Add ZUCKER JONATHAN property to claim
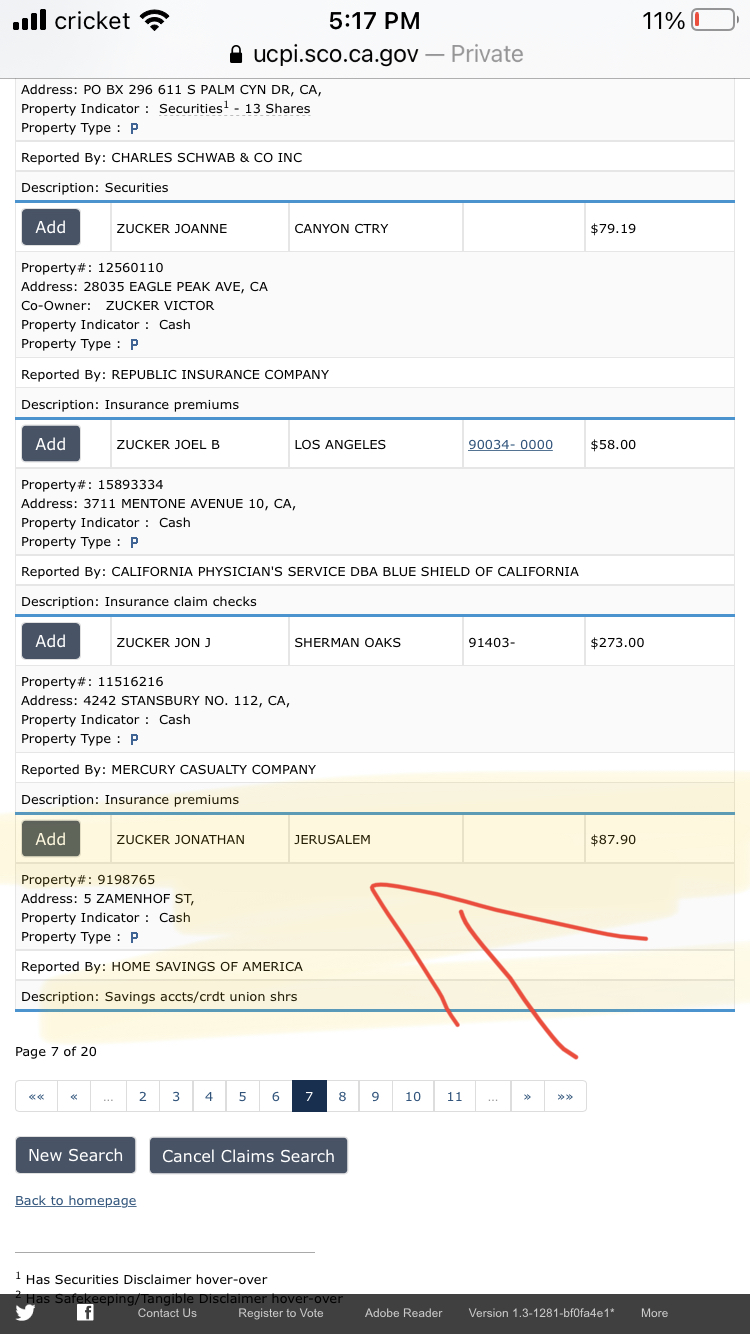The width and height of the screenshot is (750, 1334). (x=51, y=839)
